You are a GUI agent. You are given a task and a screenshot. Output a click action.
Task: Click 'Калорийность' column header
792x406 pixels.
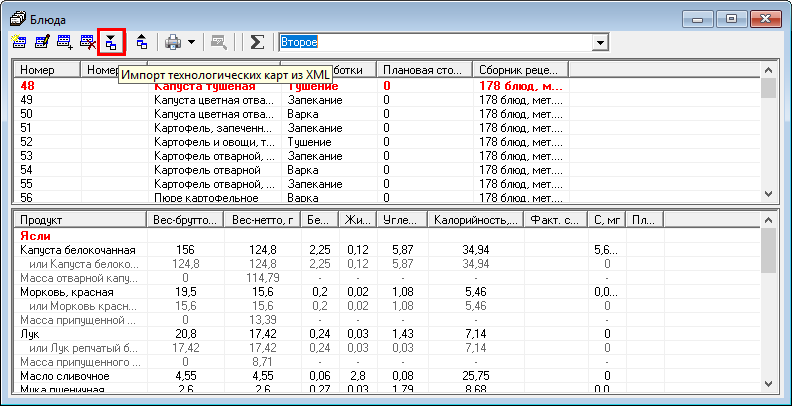tap(475, 220)
